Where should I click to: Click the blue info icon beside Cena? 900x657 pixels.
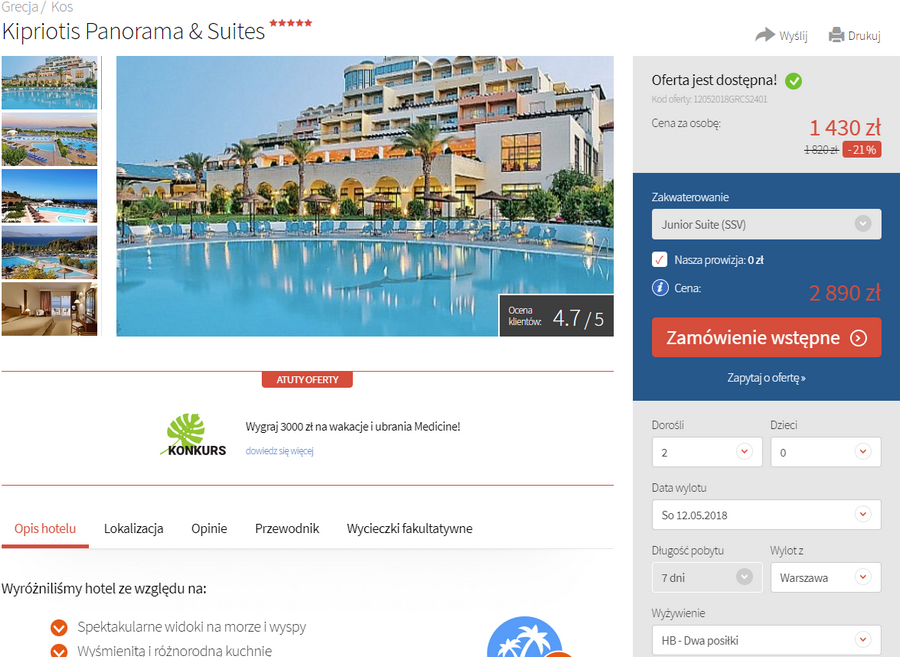[x=660, y=287]
